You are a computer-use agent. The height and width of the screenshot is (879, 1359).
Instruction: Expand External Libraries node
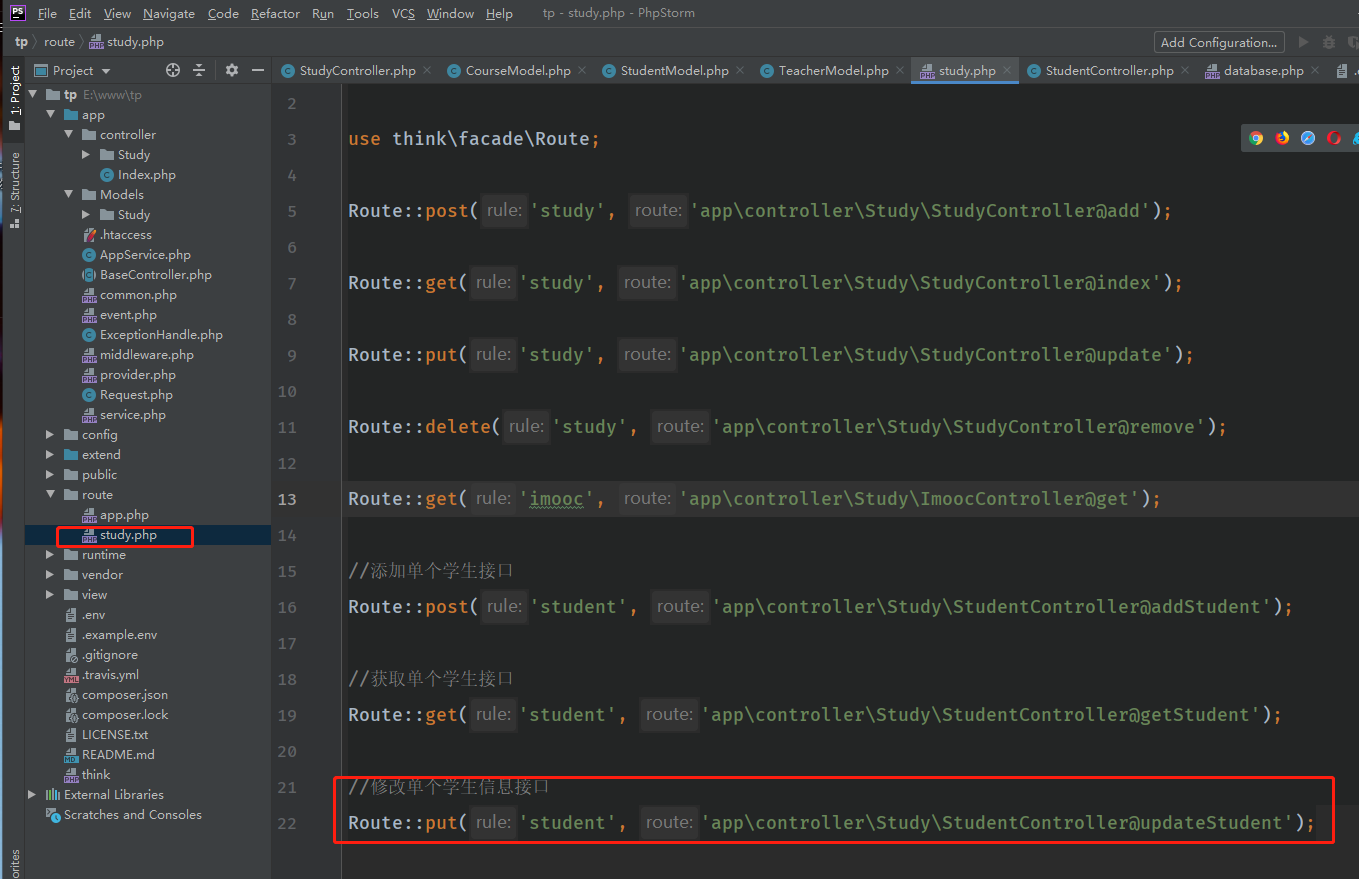[x=33, y=794]
